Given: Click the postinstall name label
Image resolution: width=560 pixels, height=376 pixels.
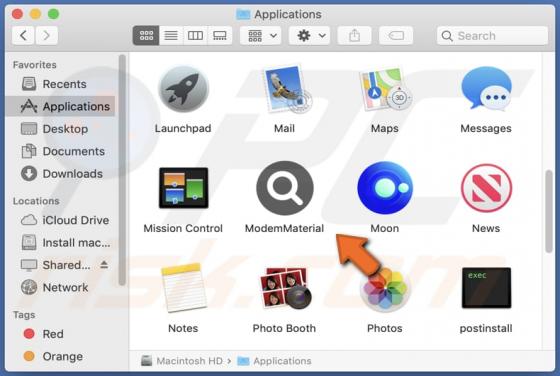Looking at the screenshot, I should pos(486,328).
